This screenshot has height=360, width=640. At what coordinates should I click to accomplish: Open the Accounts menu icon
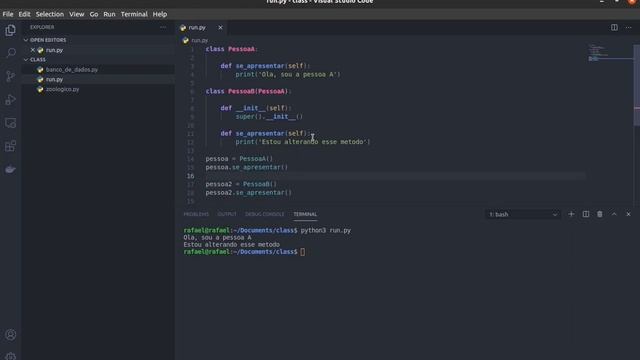pyautogui.click(x=11, y=335)
